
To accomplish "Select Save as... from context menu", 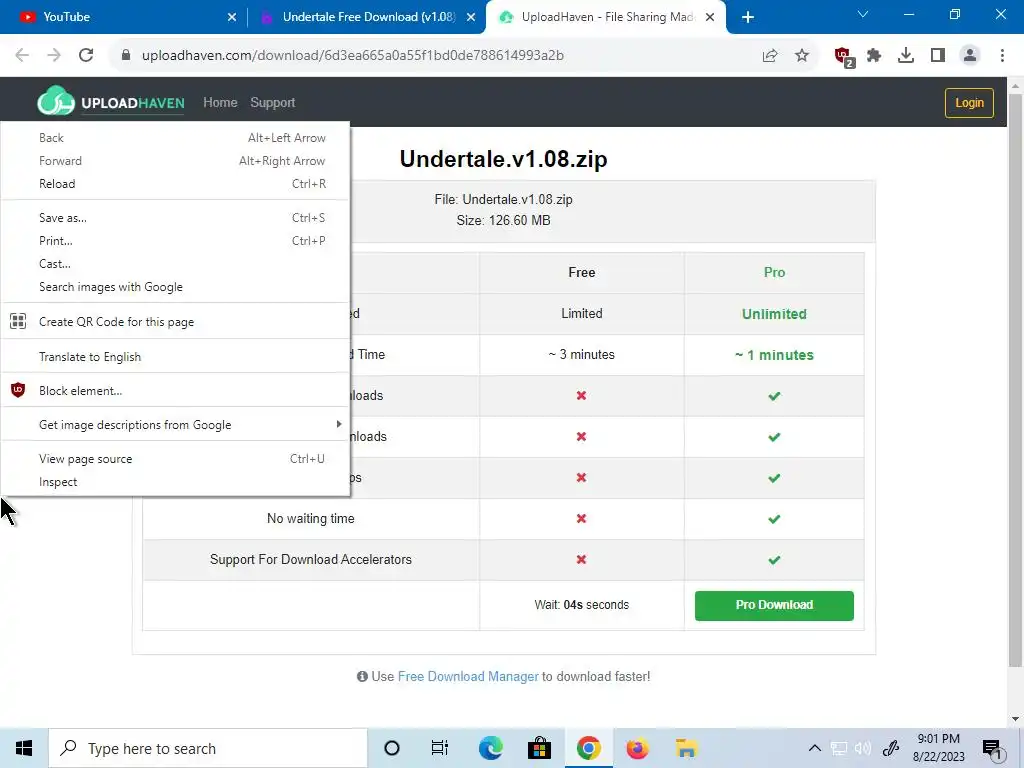I will click(x=175, y=217).
